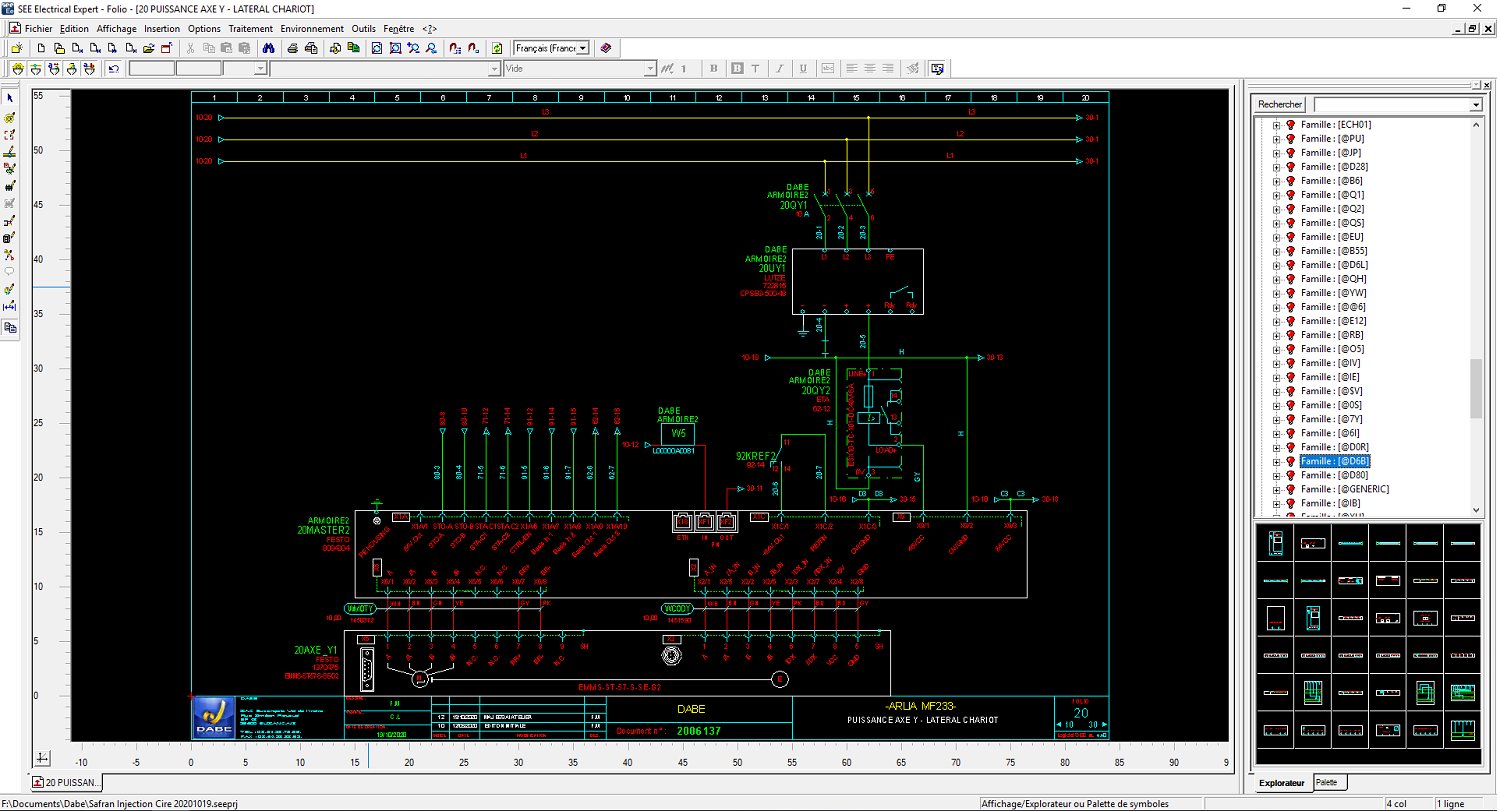The height and width of the screenshot is (811, 1500).
Task: Open the Traitement menu
Action: 250,29
